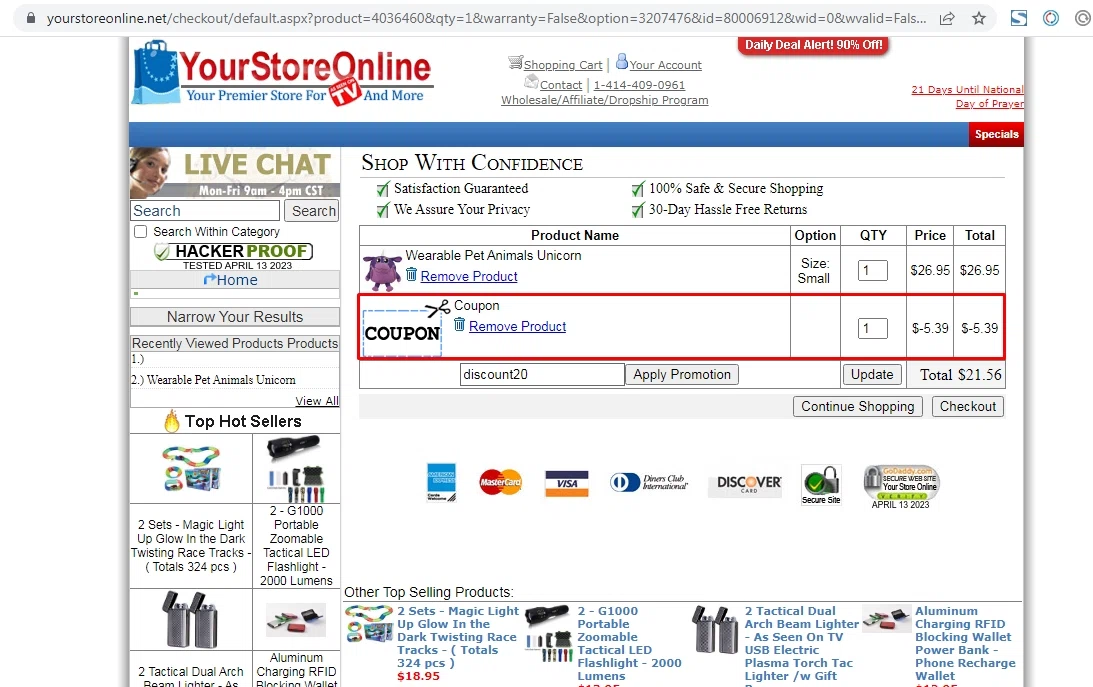Click quantity field for Unicorn product

click(x=873, y=270)
